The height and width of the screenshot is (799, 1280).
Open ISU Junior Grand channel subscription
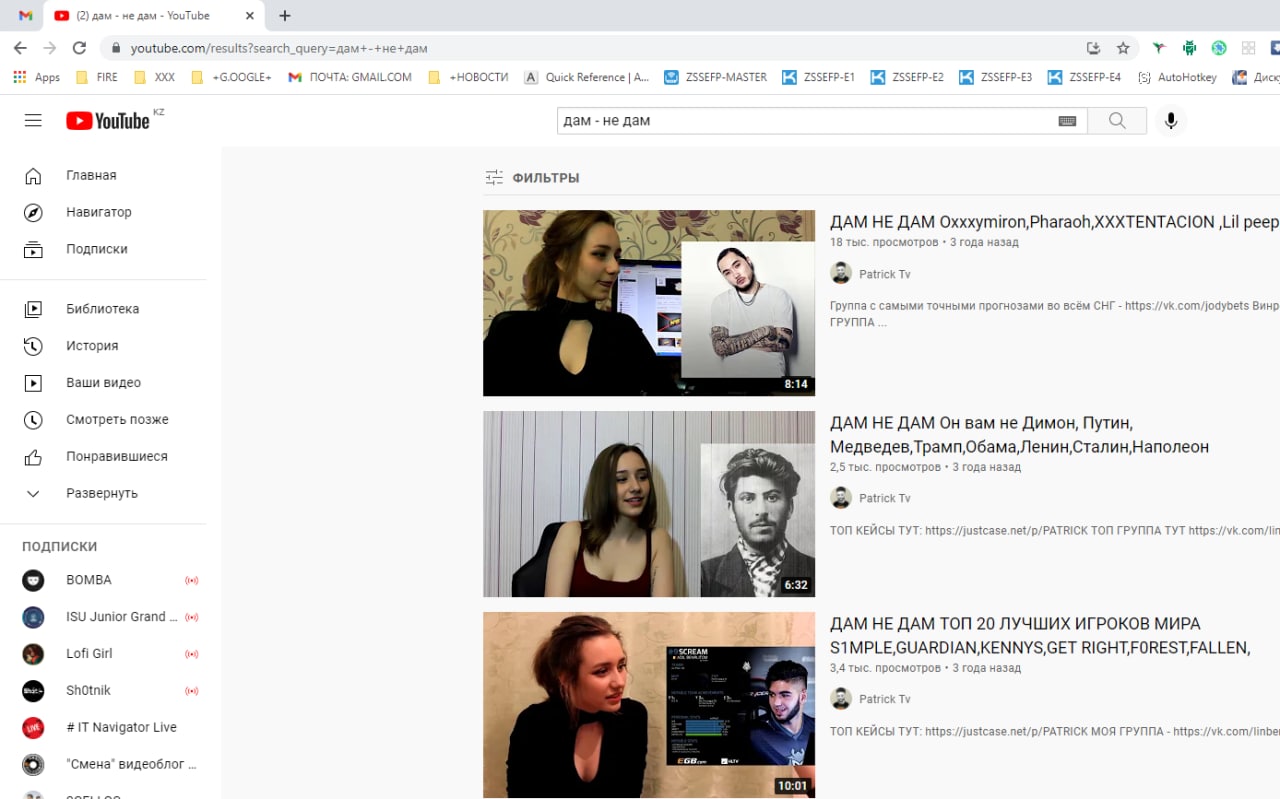[x=103, y=617]
